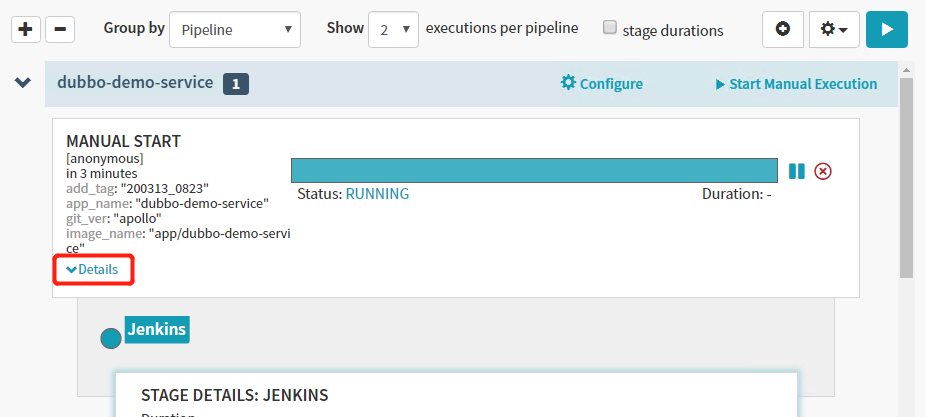Open the Group by Pipeline dropdown

click(x=235, y=30)
